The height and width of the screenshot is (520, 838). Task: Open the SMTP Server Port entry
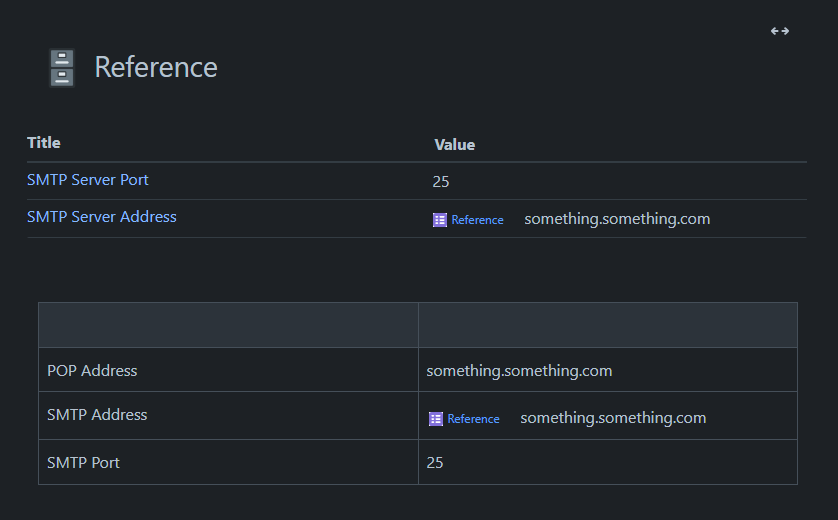coord(88,180)
